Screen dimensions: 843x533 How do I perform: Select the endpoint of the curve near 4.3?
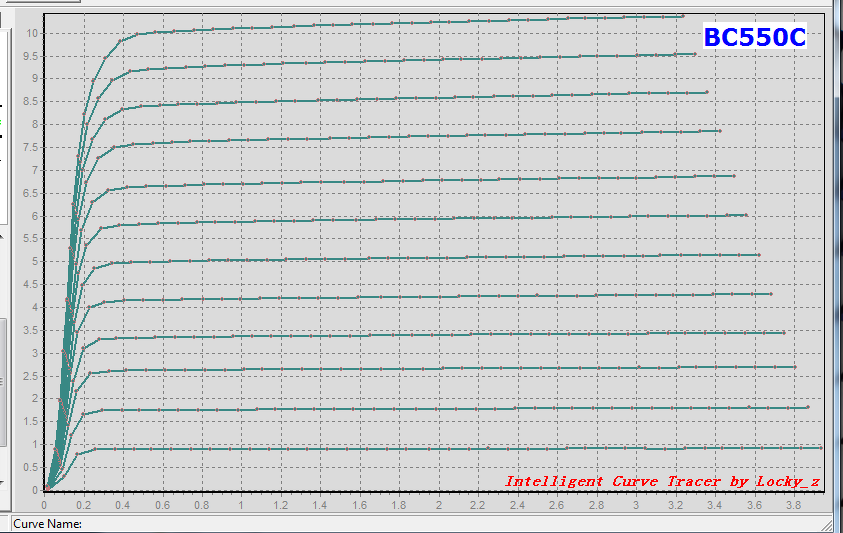coord(771,294)
